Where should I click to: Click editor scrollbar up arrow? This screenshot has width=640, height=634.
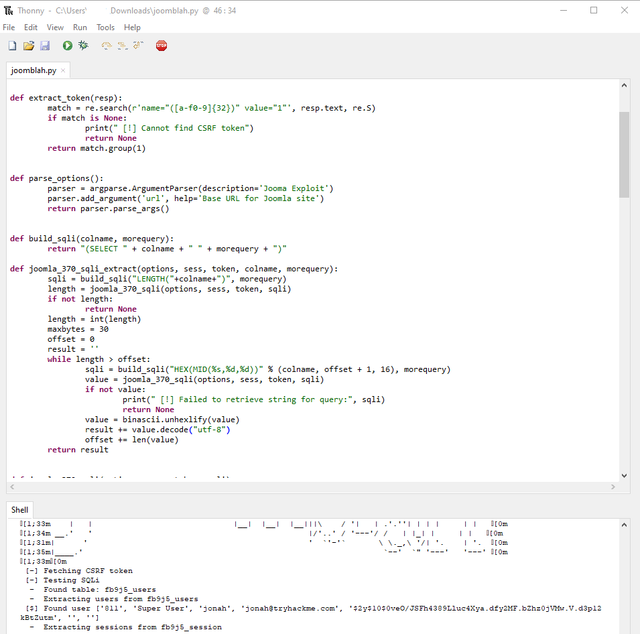624,85
